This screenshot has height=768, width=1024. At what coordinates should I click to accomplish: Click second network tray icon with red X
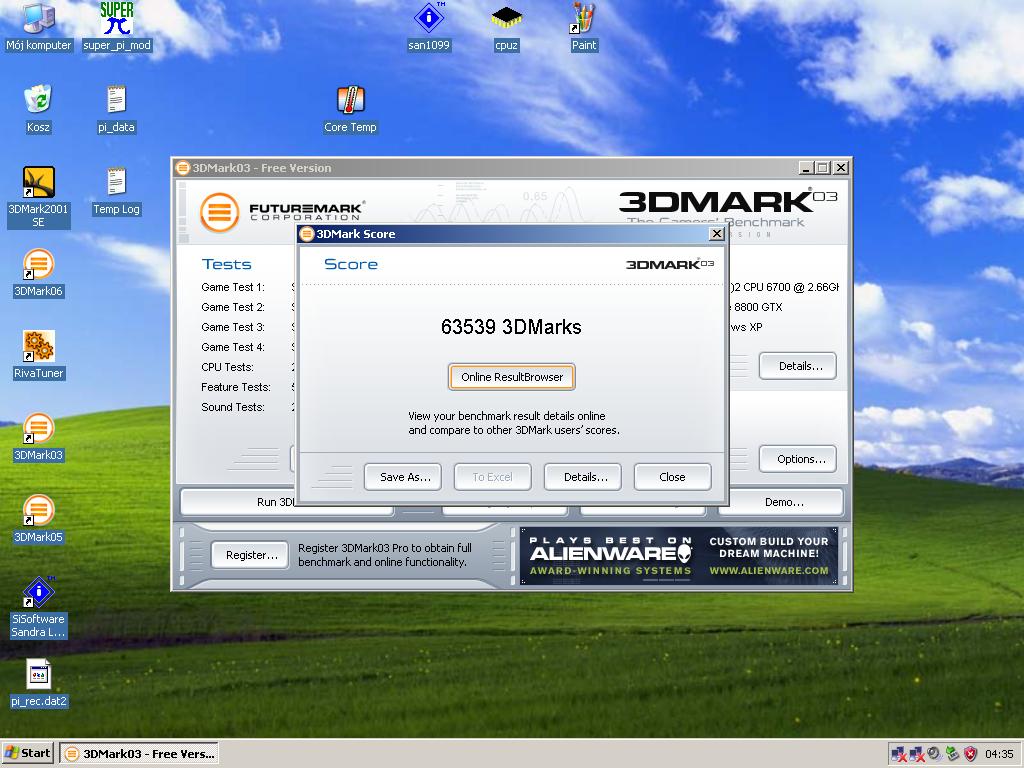click(916, 754)
